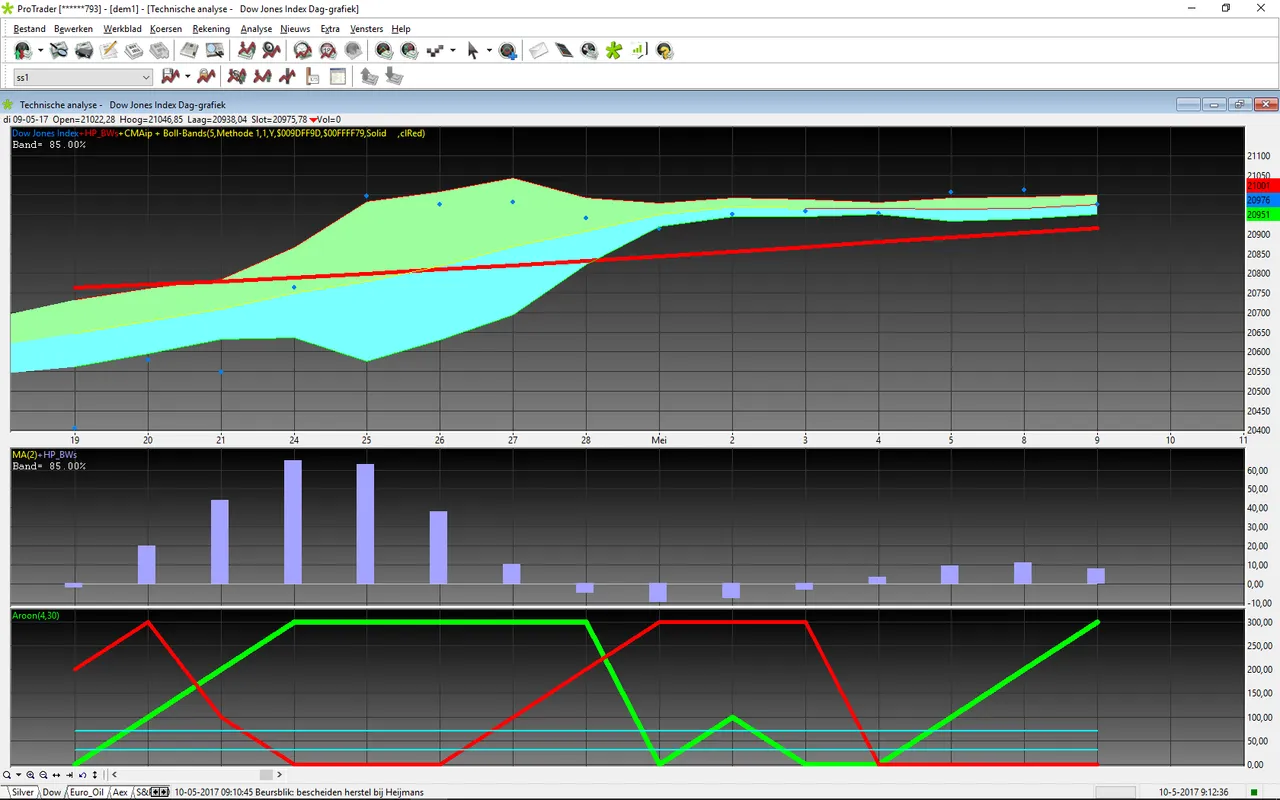
Task: Click the save chart diskette icon
Action: (x=170, y=76)
